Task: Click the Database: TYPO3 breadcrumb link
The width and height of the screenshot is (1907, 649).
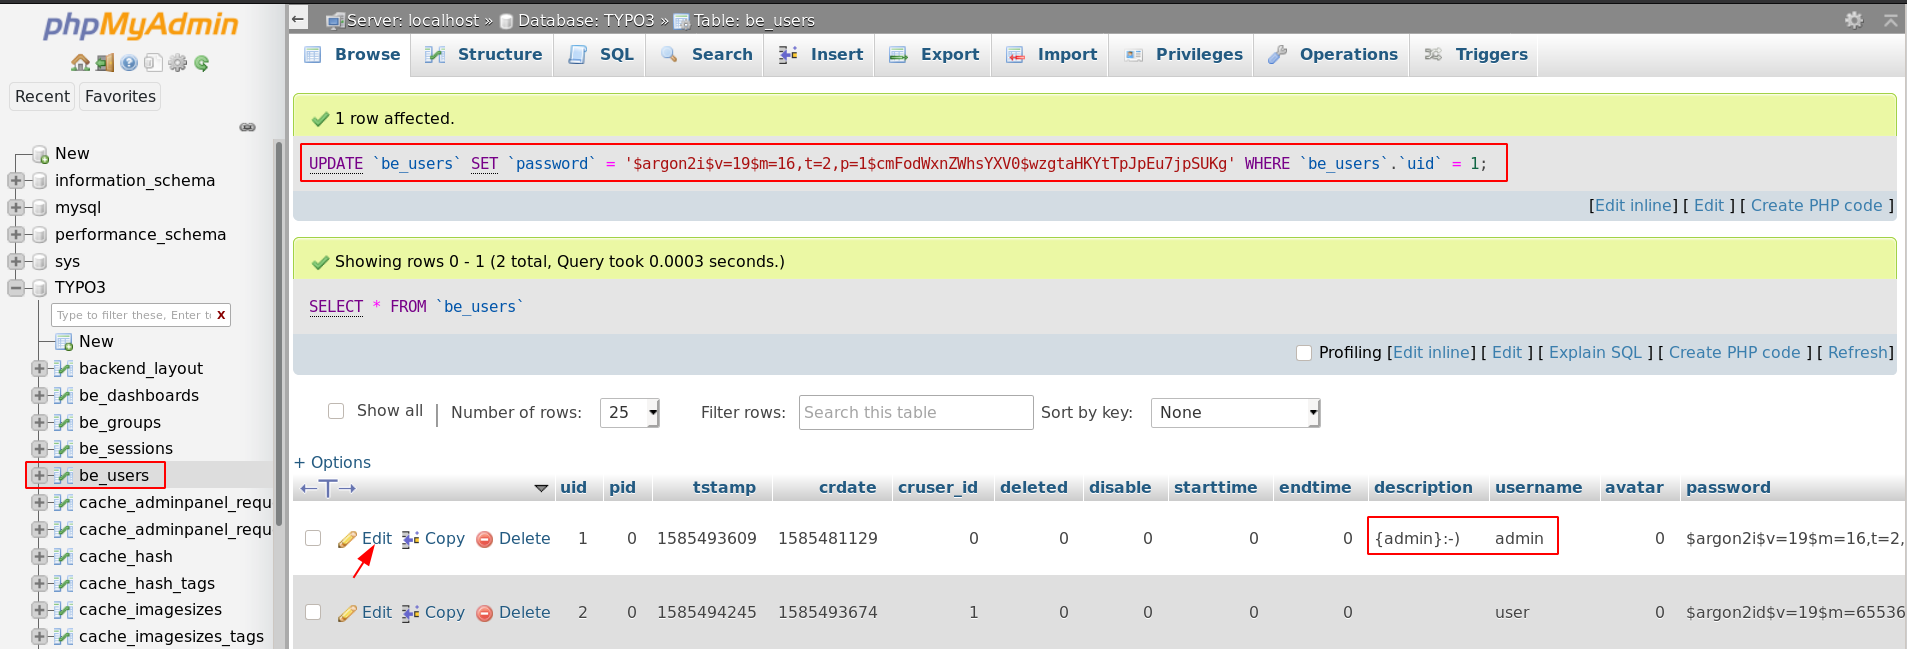Action: coord(586,20)
